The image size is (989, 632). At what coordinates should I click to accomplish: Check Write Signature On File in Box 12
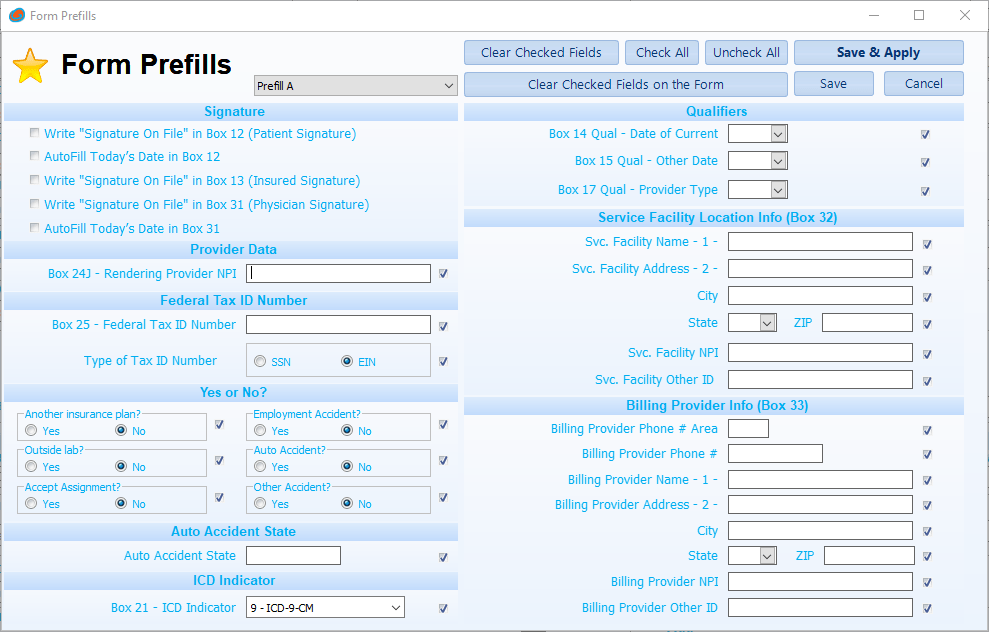34,132
